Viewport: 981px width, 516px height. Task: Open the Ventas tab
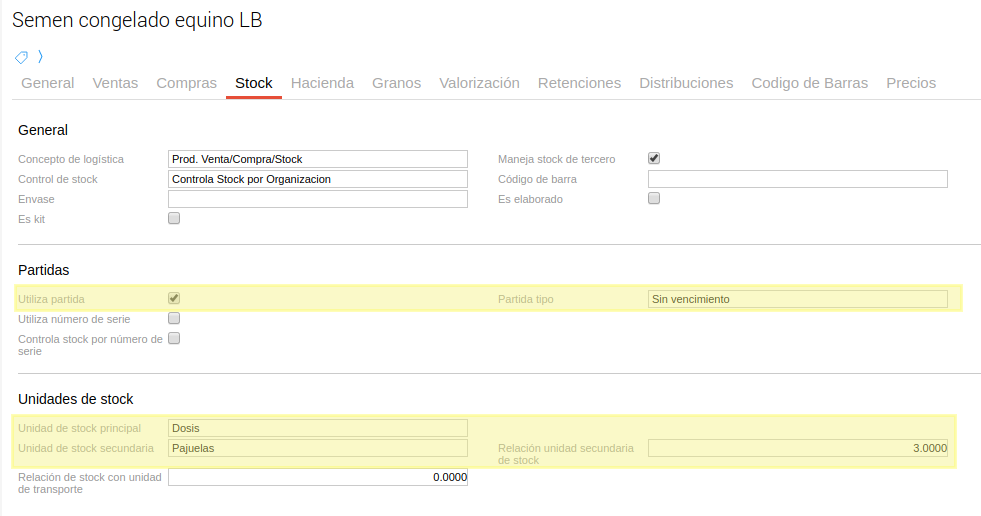click(x=115, y=83)
